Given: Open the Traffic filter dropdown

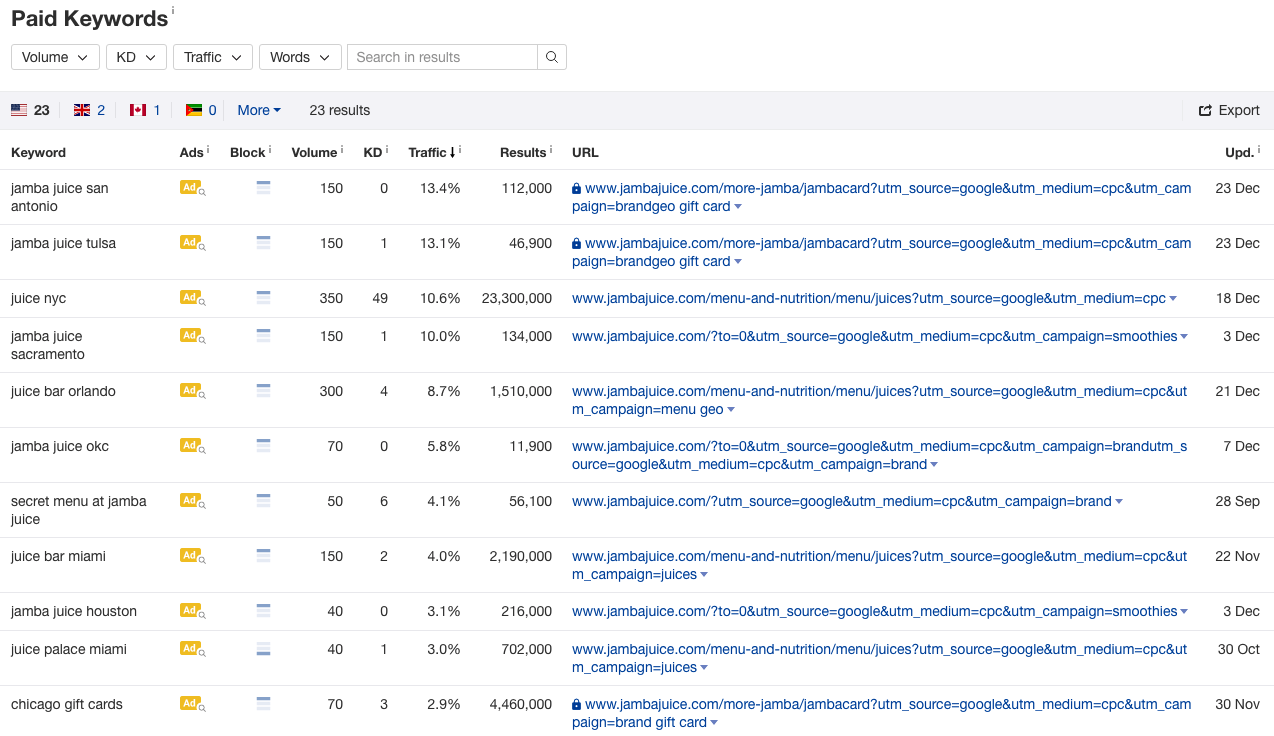Looking at the screenshot, I should (213, 57).
